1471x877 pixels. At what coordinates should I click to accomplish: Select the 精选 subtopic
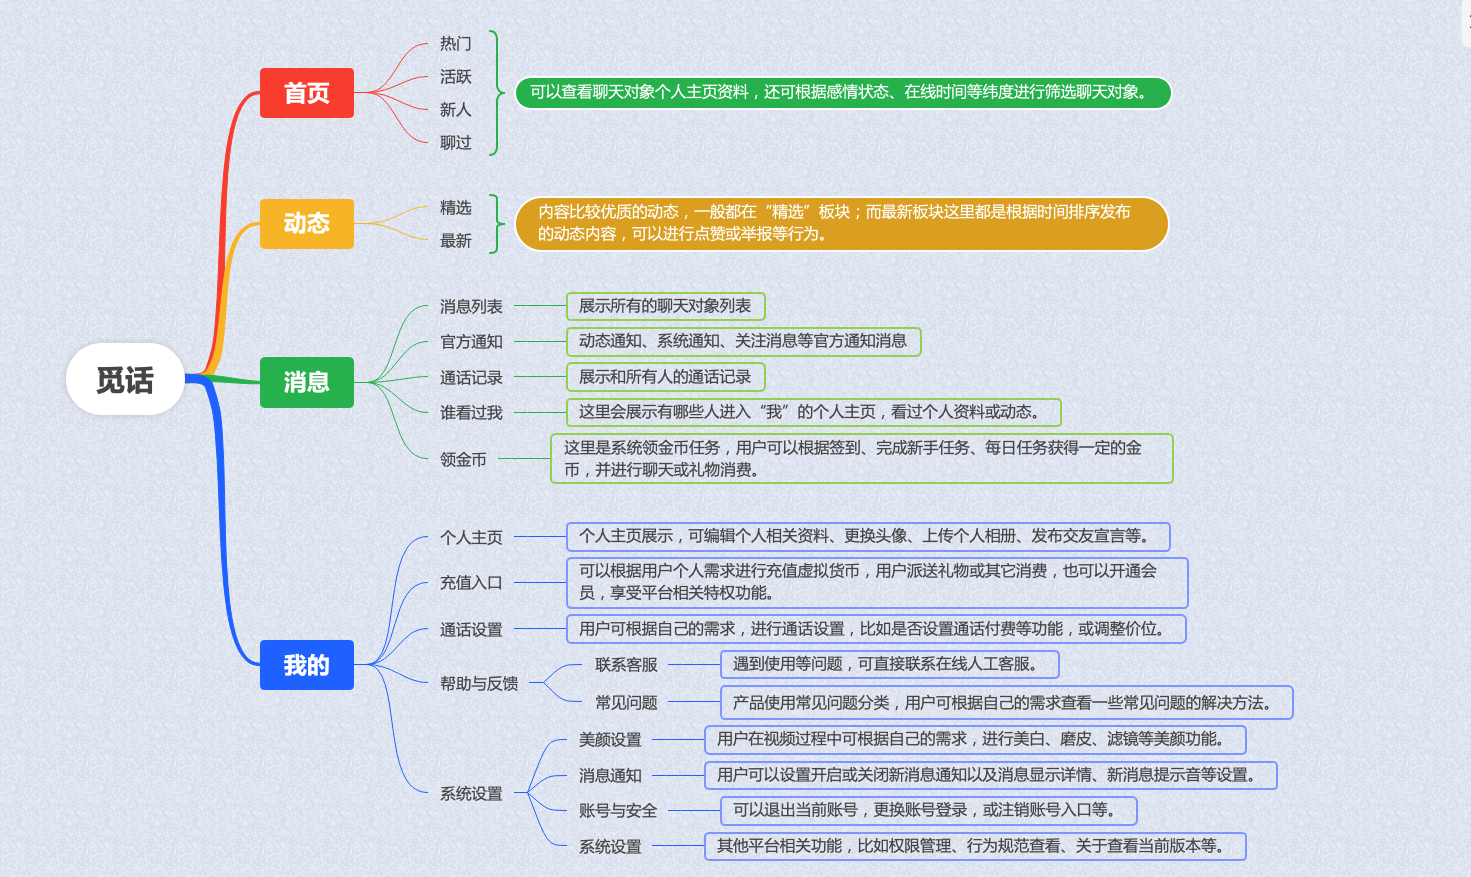pyautogui.click(x=455, y=208)
